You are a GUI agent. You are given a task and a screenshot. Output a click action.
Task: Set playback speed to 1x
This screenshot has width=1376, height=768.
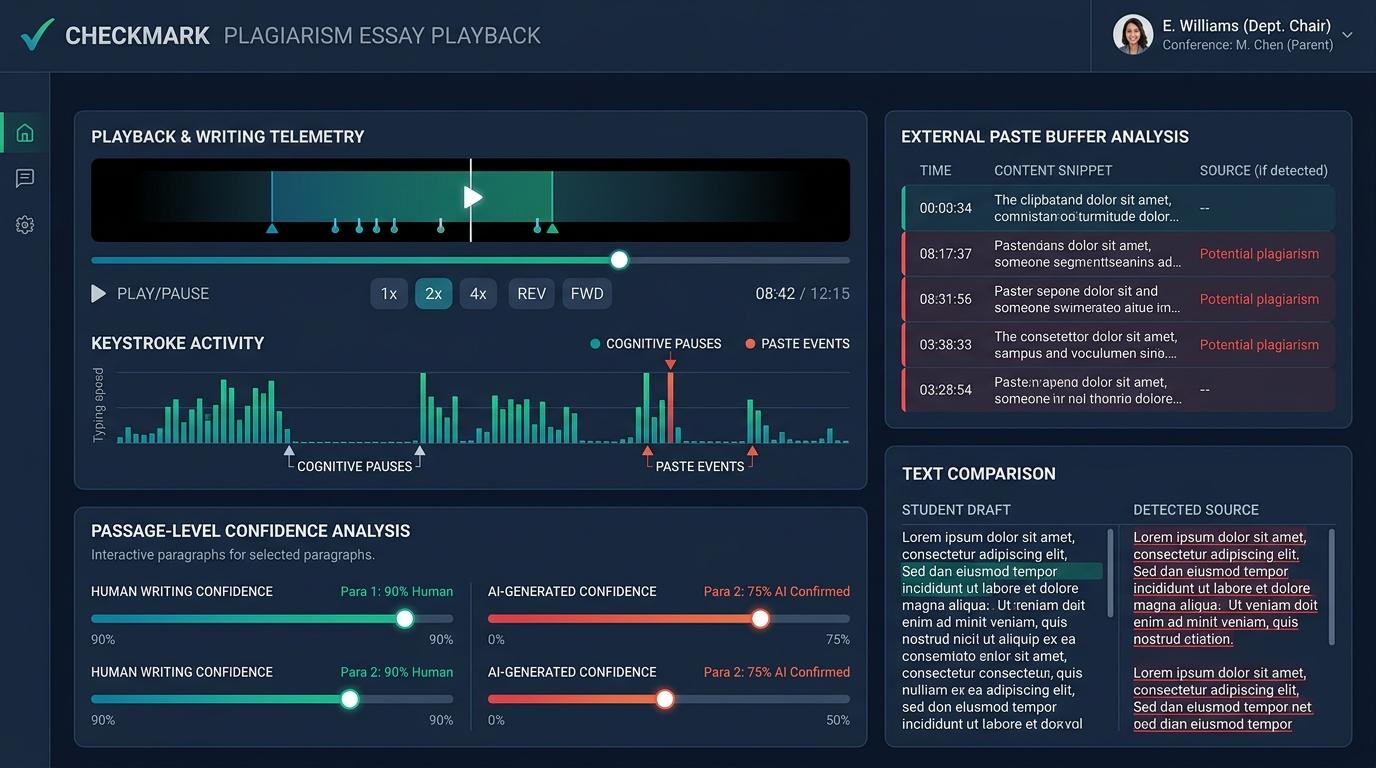pos(389,293)
